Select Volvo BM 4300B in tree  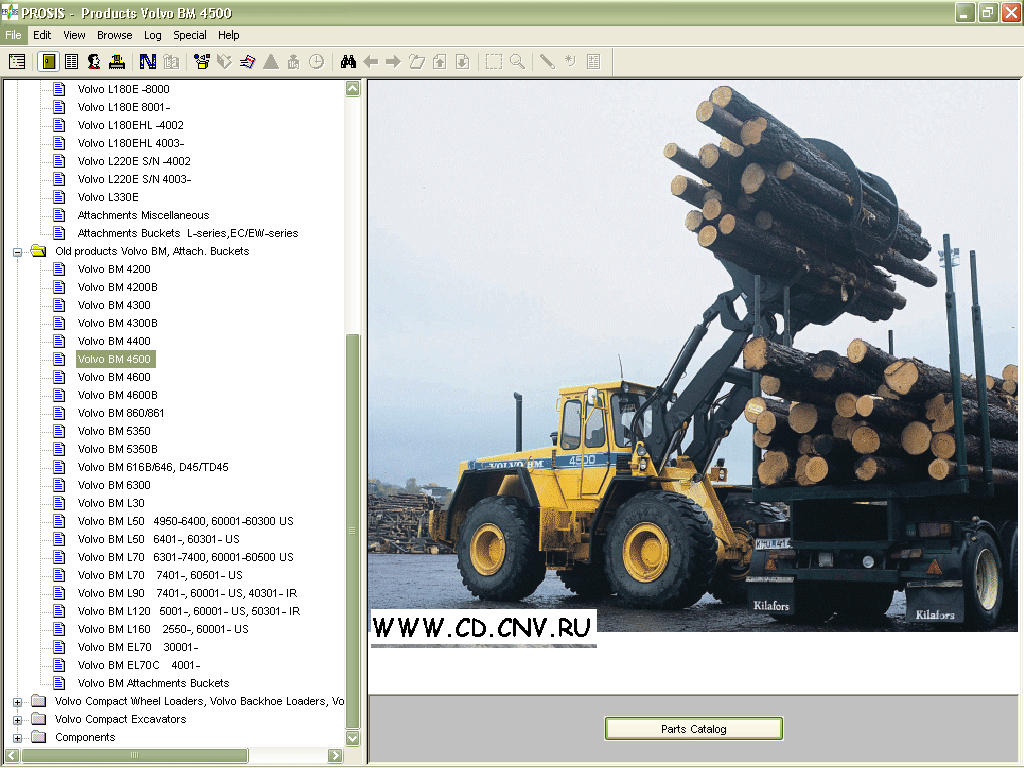[x=118, y=323]
